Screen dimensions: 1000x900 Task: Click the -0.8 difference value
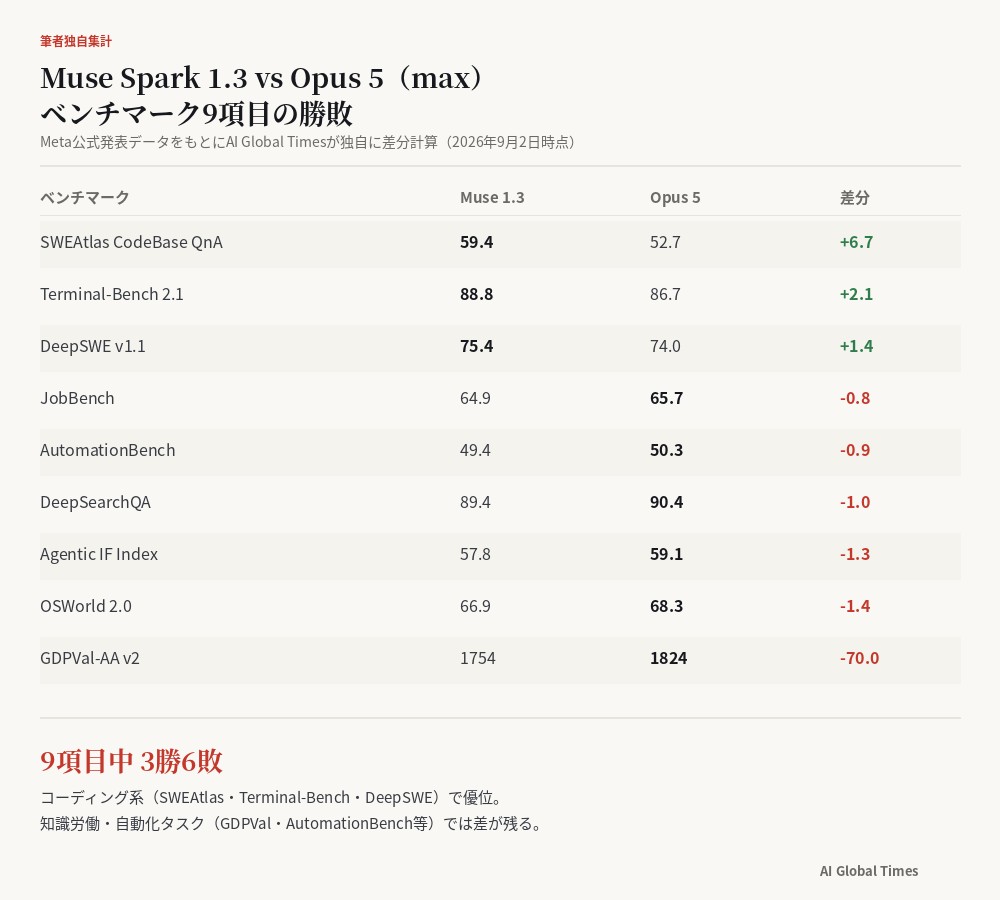click(x=855, y=398)
